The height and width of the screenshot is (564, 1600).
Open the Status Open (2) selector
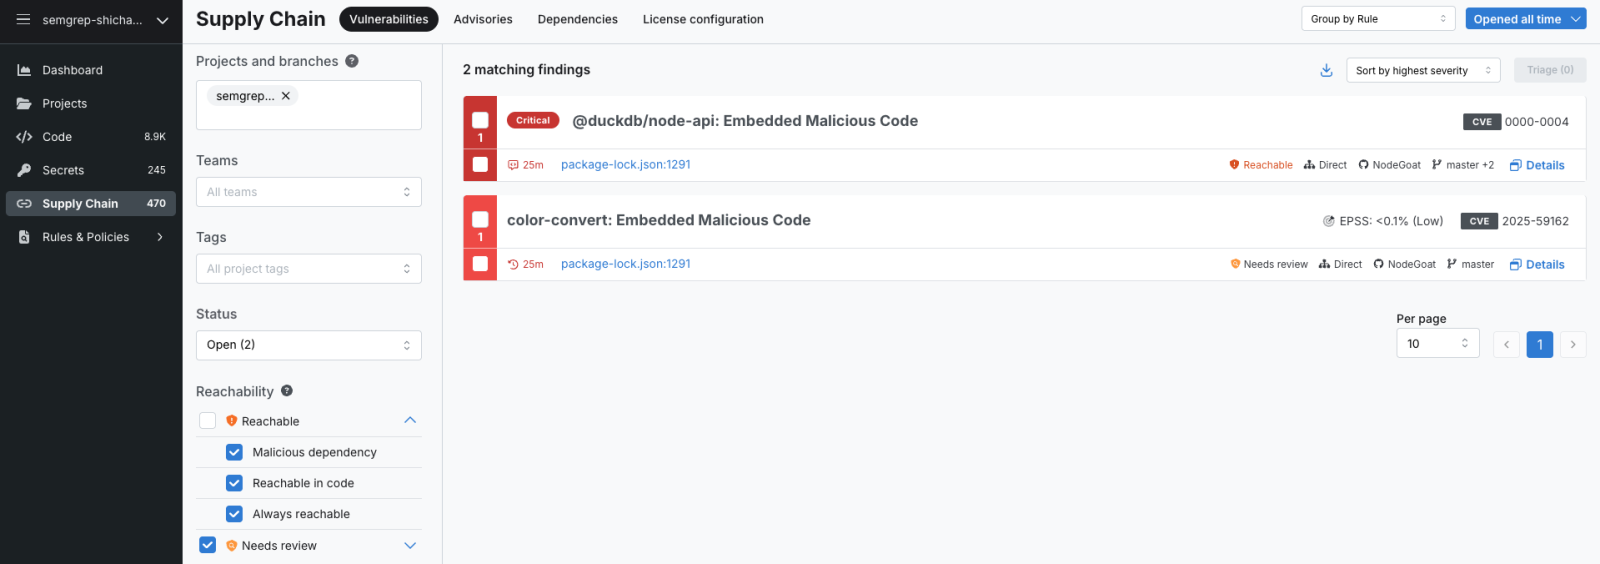tap(308, 345)
